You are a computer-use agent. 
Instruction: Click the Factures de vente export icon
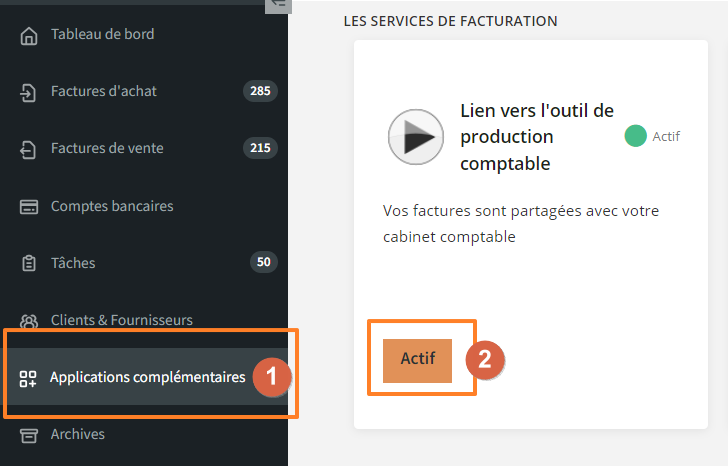(28, 149)
